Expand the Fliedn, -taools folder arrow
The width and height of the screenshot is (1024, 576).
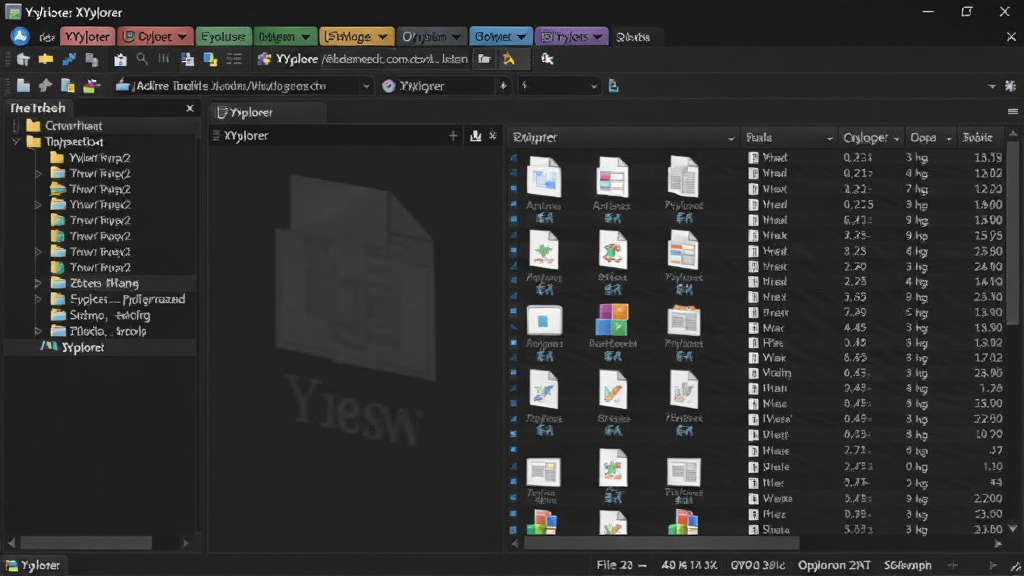click(38, 331)
